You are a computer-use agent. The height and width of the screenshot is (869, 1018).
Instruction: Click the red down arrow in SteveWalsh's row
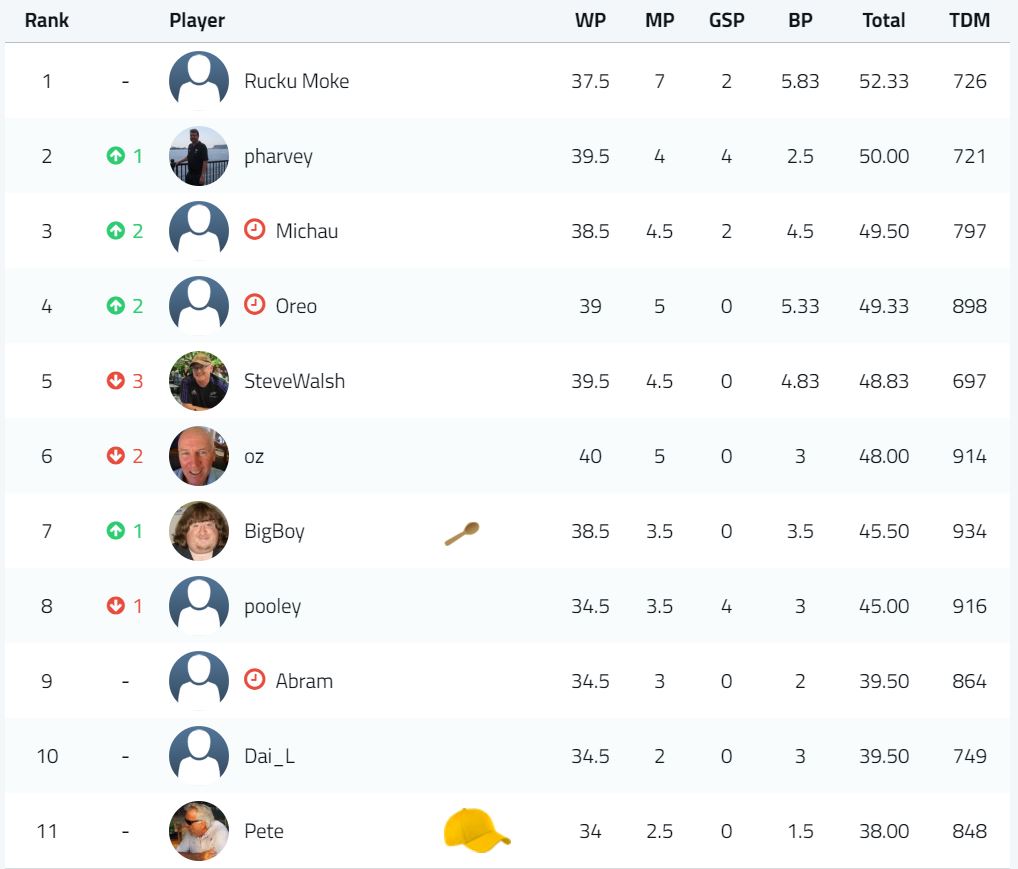[x=116, y=381]
